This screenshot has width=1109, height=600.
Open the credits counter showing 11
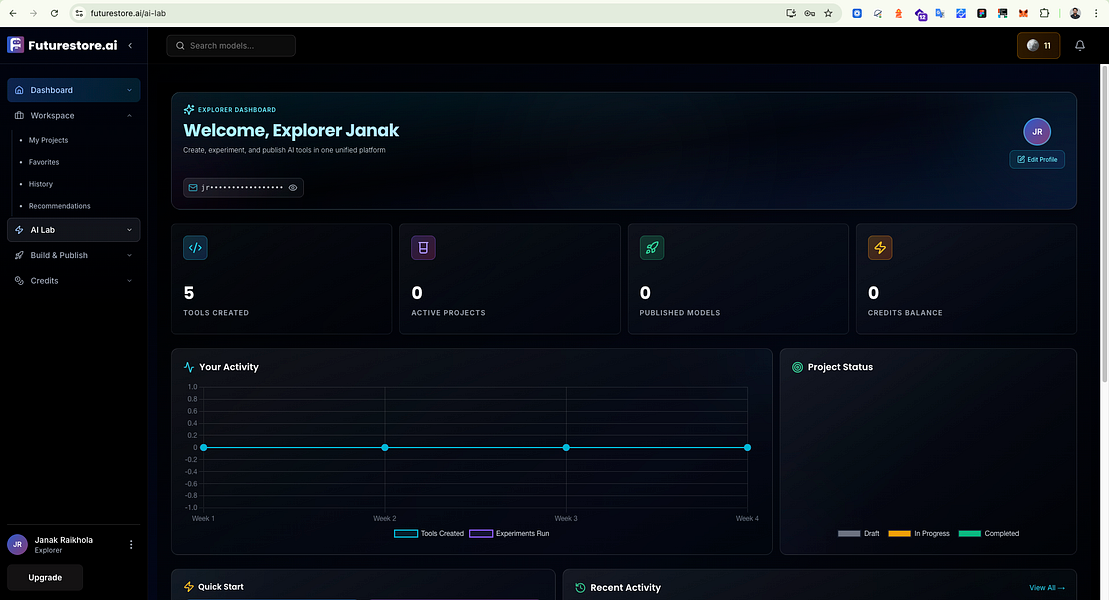coord(1038,45)
